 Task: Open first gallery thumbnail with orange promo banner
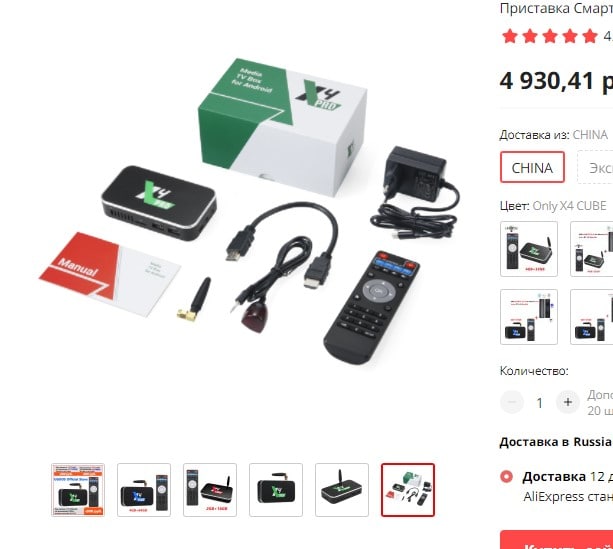point(78,490)
